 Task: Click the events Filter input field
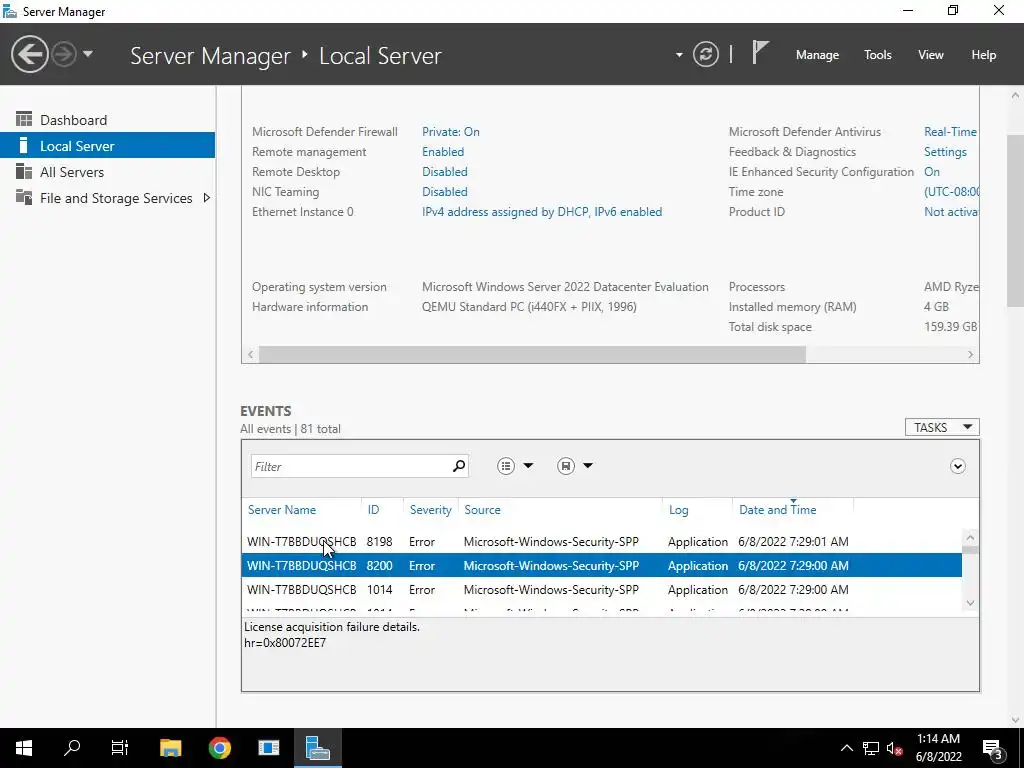350,466
